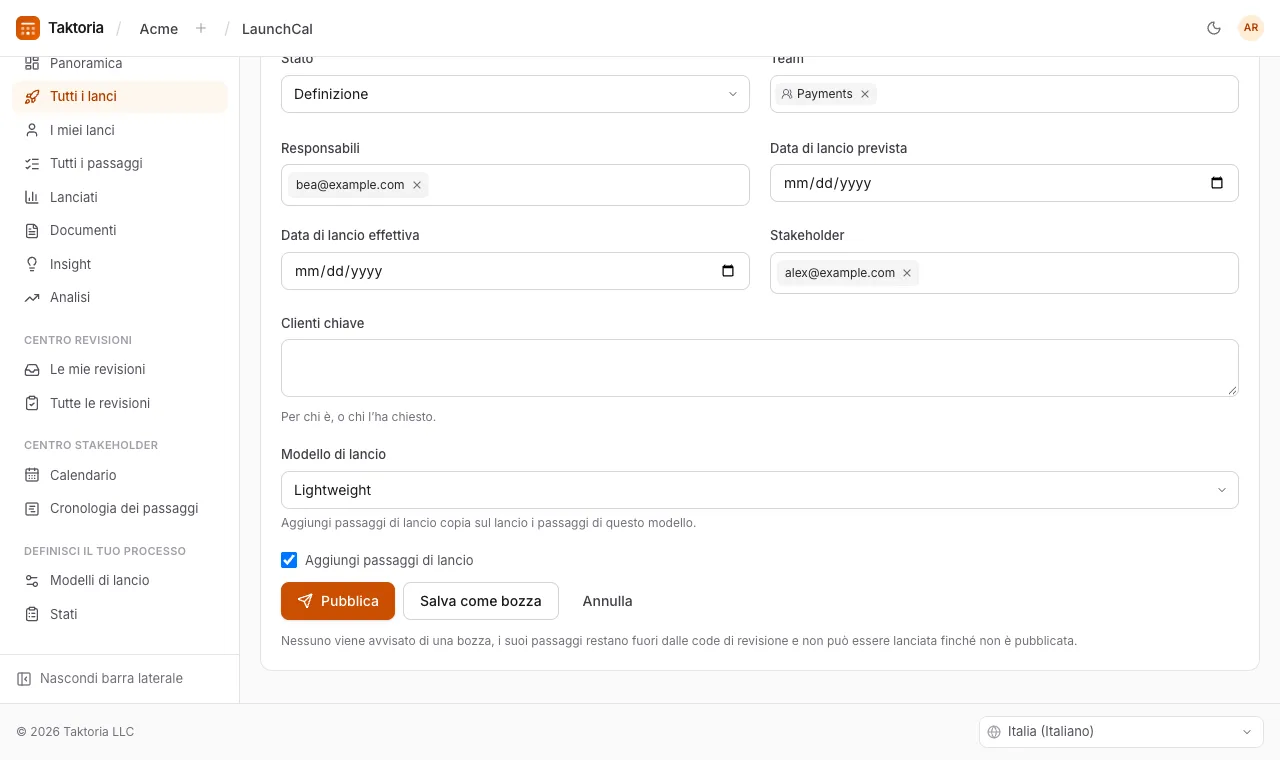Click the LaunchCal breadcrumb link

point(277,29)
